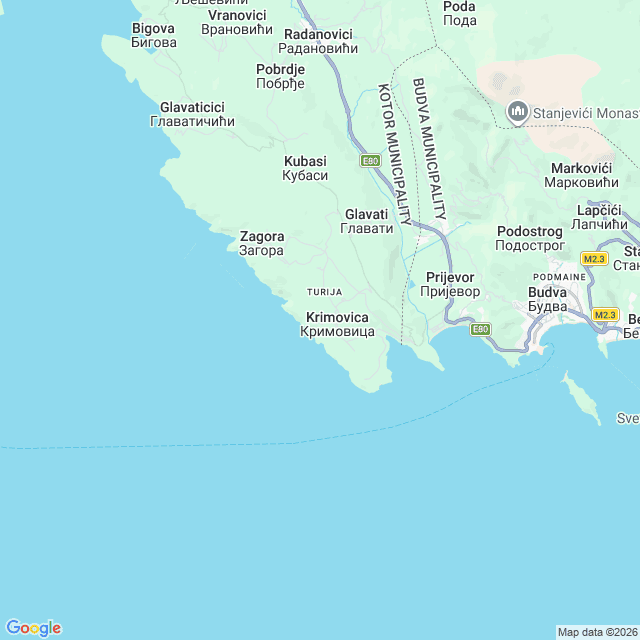
Task: Click the KOTOR MUNICIPALITY boundary label
Action: 395,154
